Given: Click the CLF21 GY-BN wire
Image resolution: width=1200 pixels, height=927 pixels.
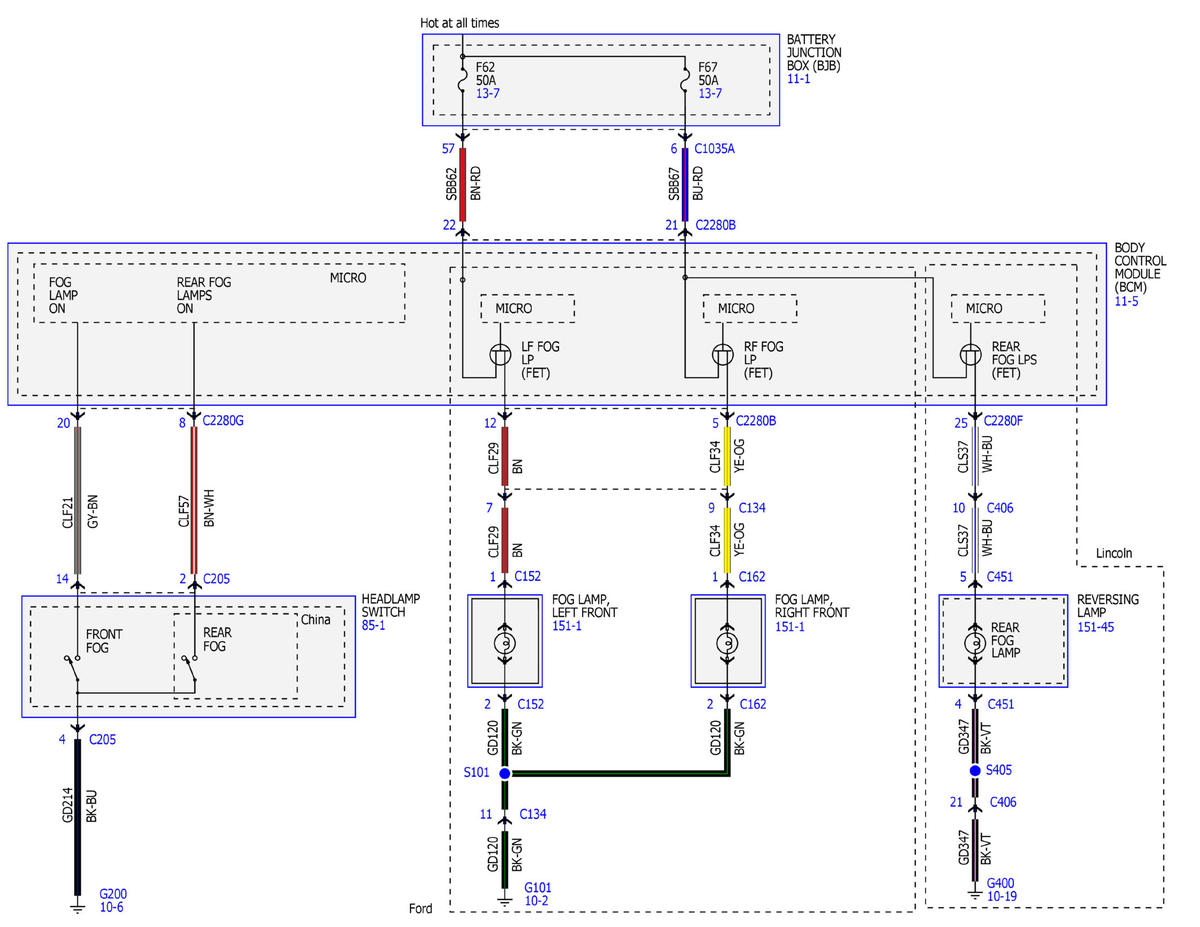Looking at the screenshot, I should pyautogui.click(x=77, y=499).
